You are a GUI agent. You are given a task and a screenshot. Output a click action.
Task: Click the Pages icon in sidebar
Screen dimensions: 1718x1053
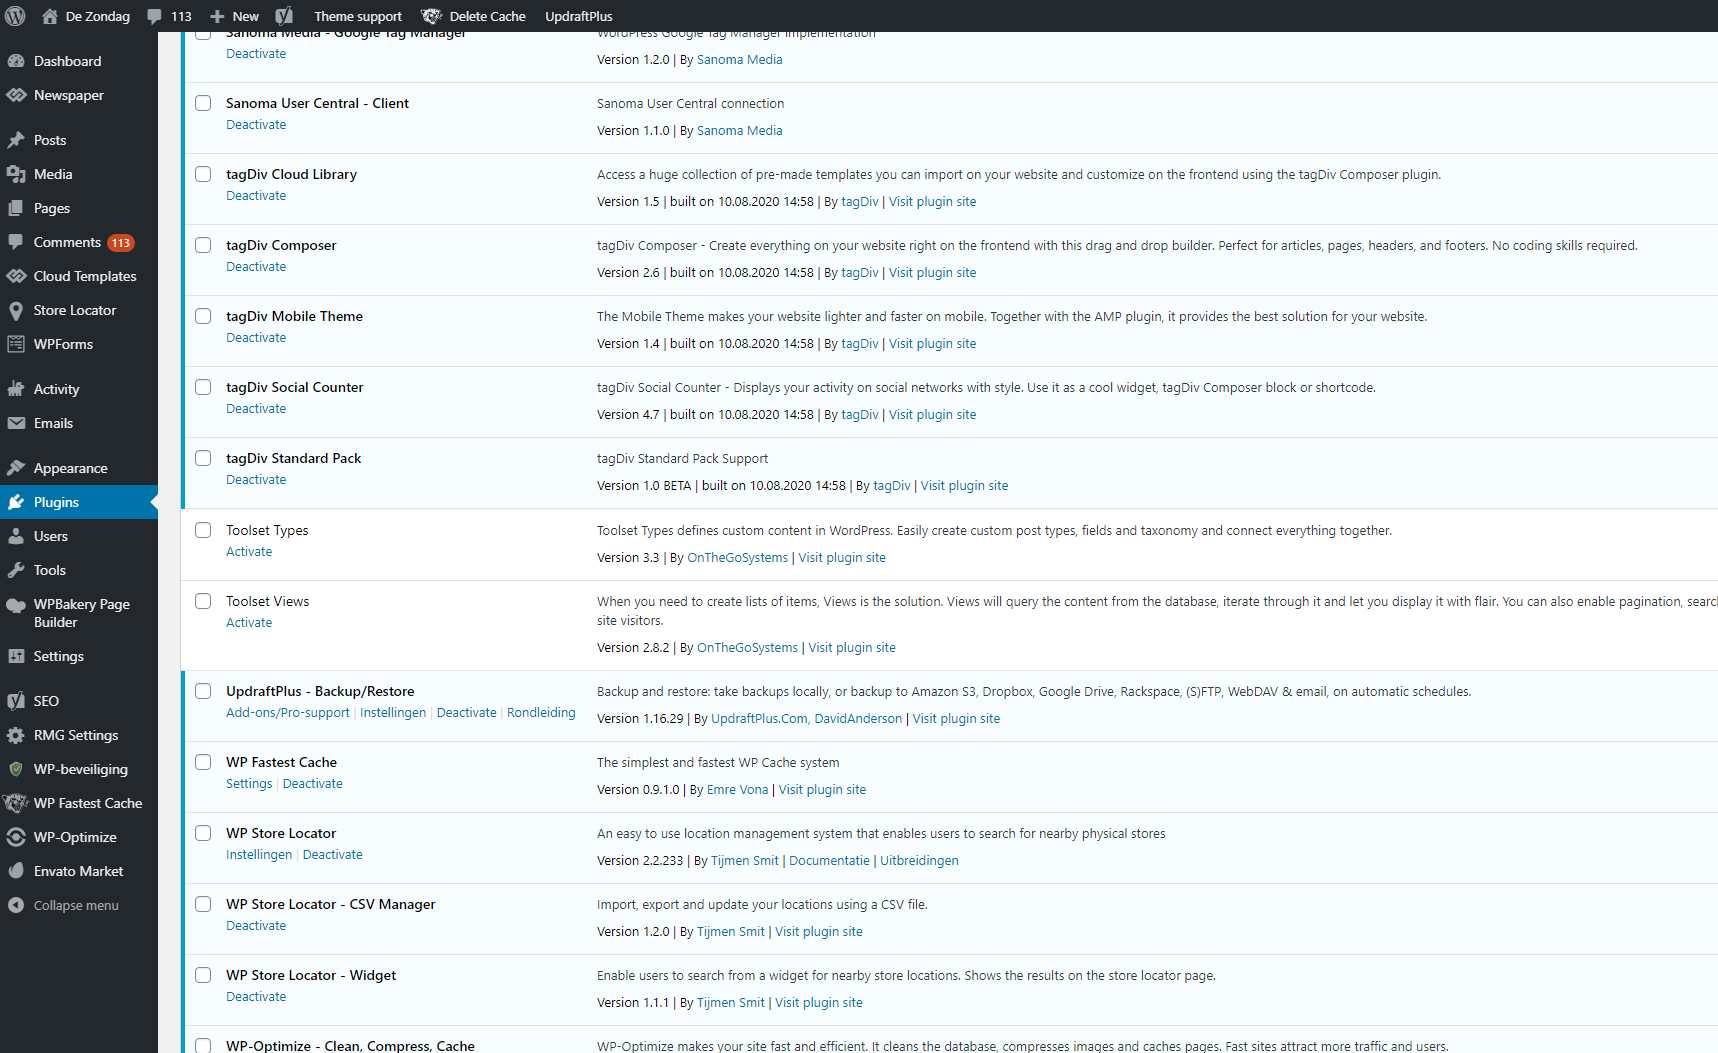click(x=16, y=208)
